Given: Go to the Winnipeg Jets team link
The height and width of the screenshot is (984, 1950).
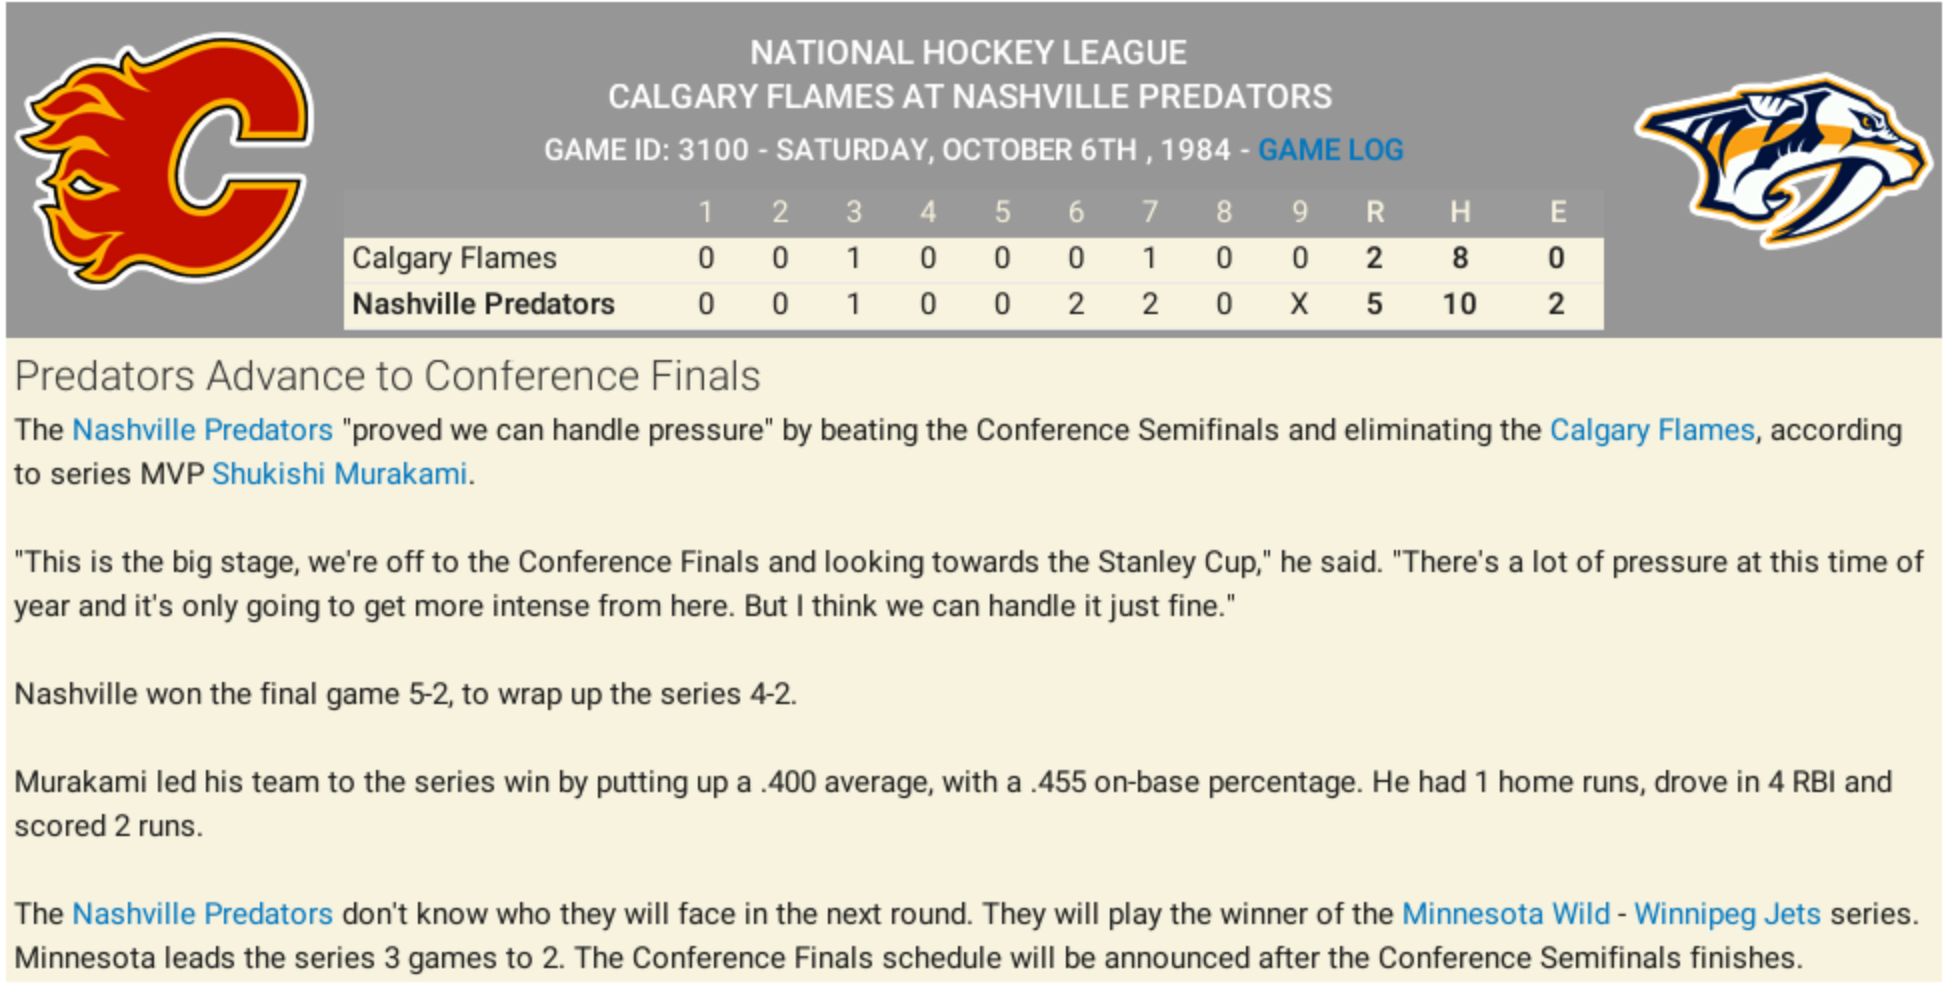Looking at the screenshot, I should pyautogui.click(x=1726, y=914).
